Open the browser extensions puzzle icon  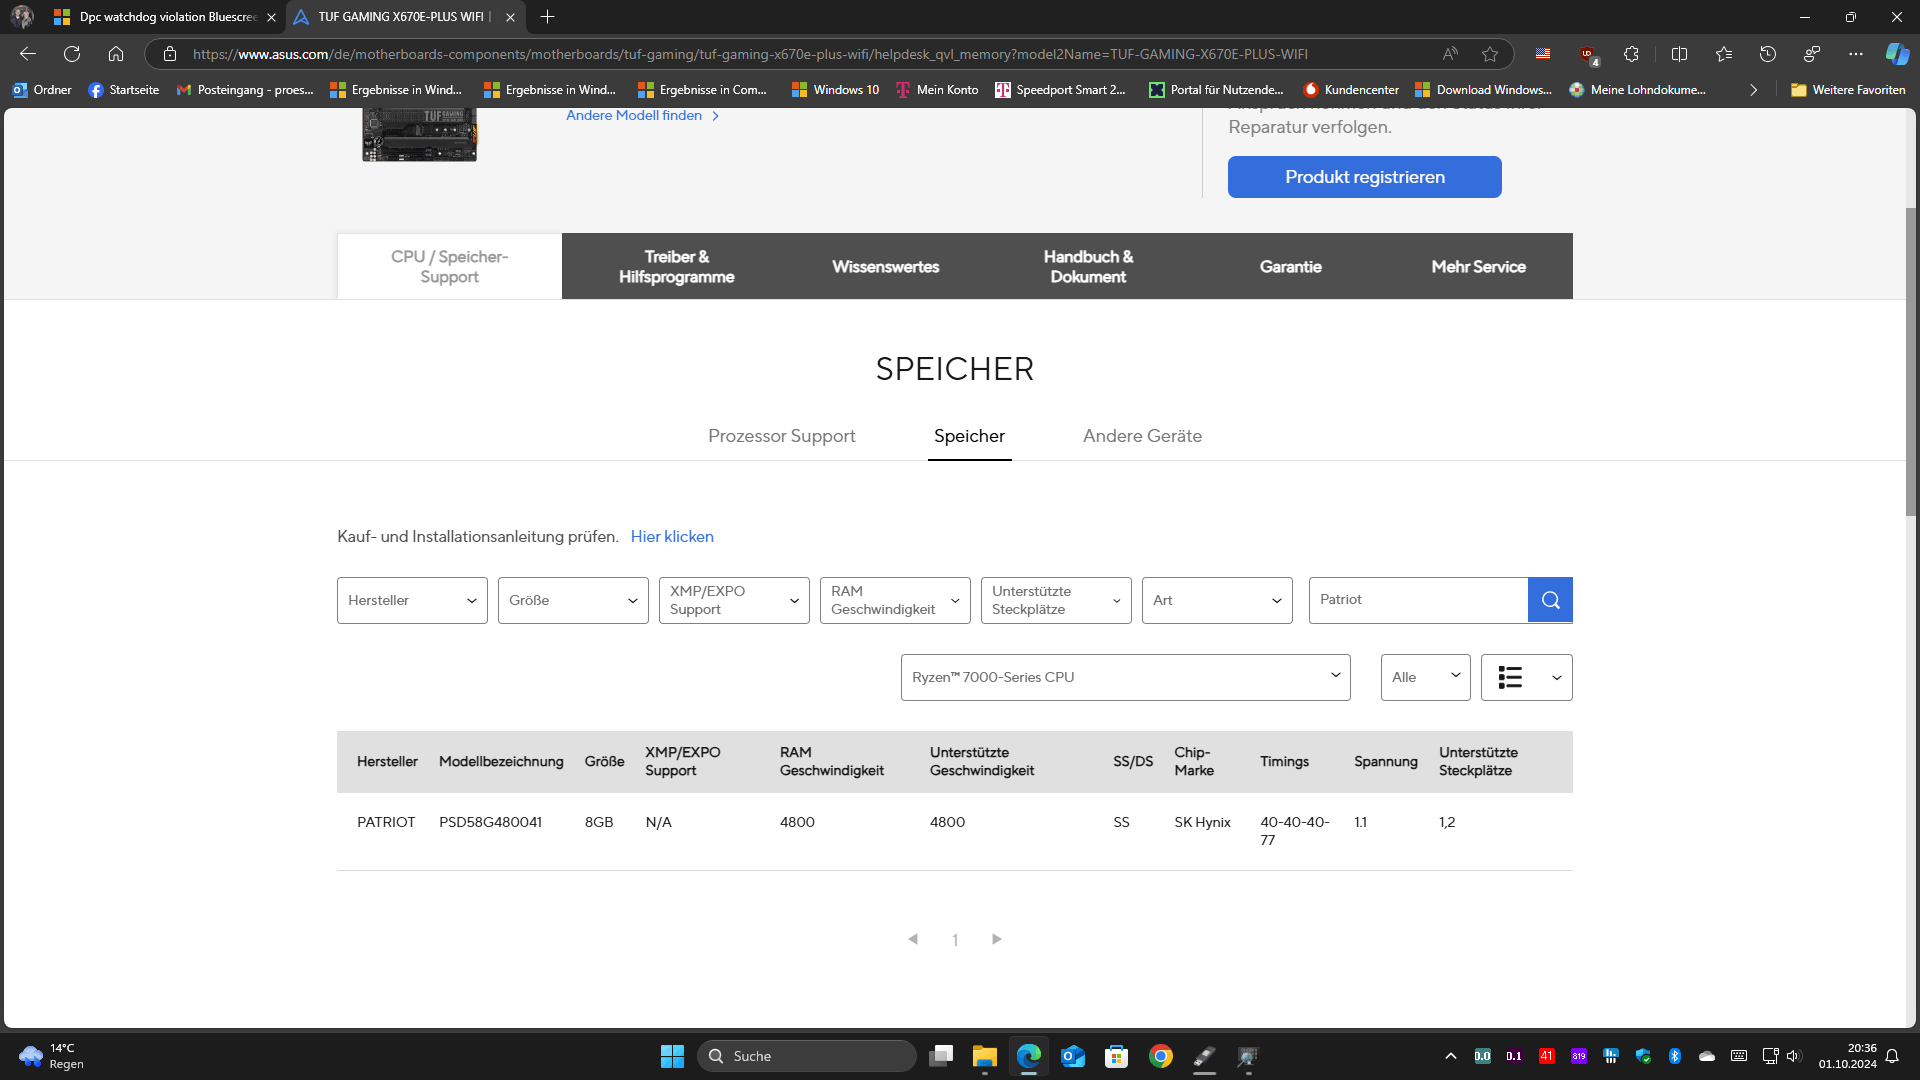1631,54
